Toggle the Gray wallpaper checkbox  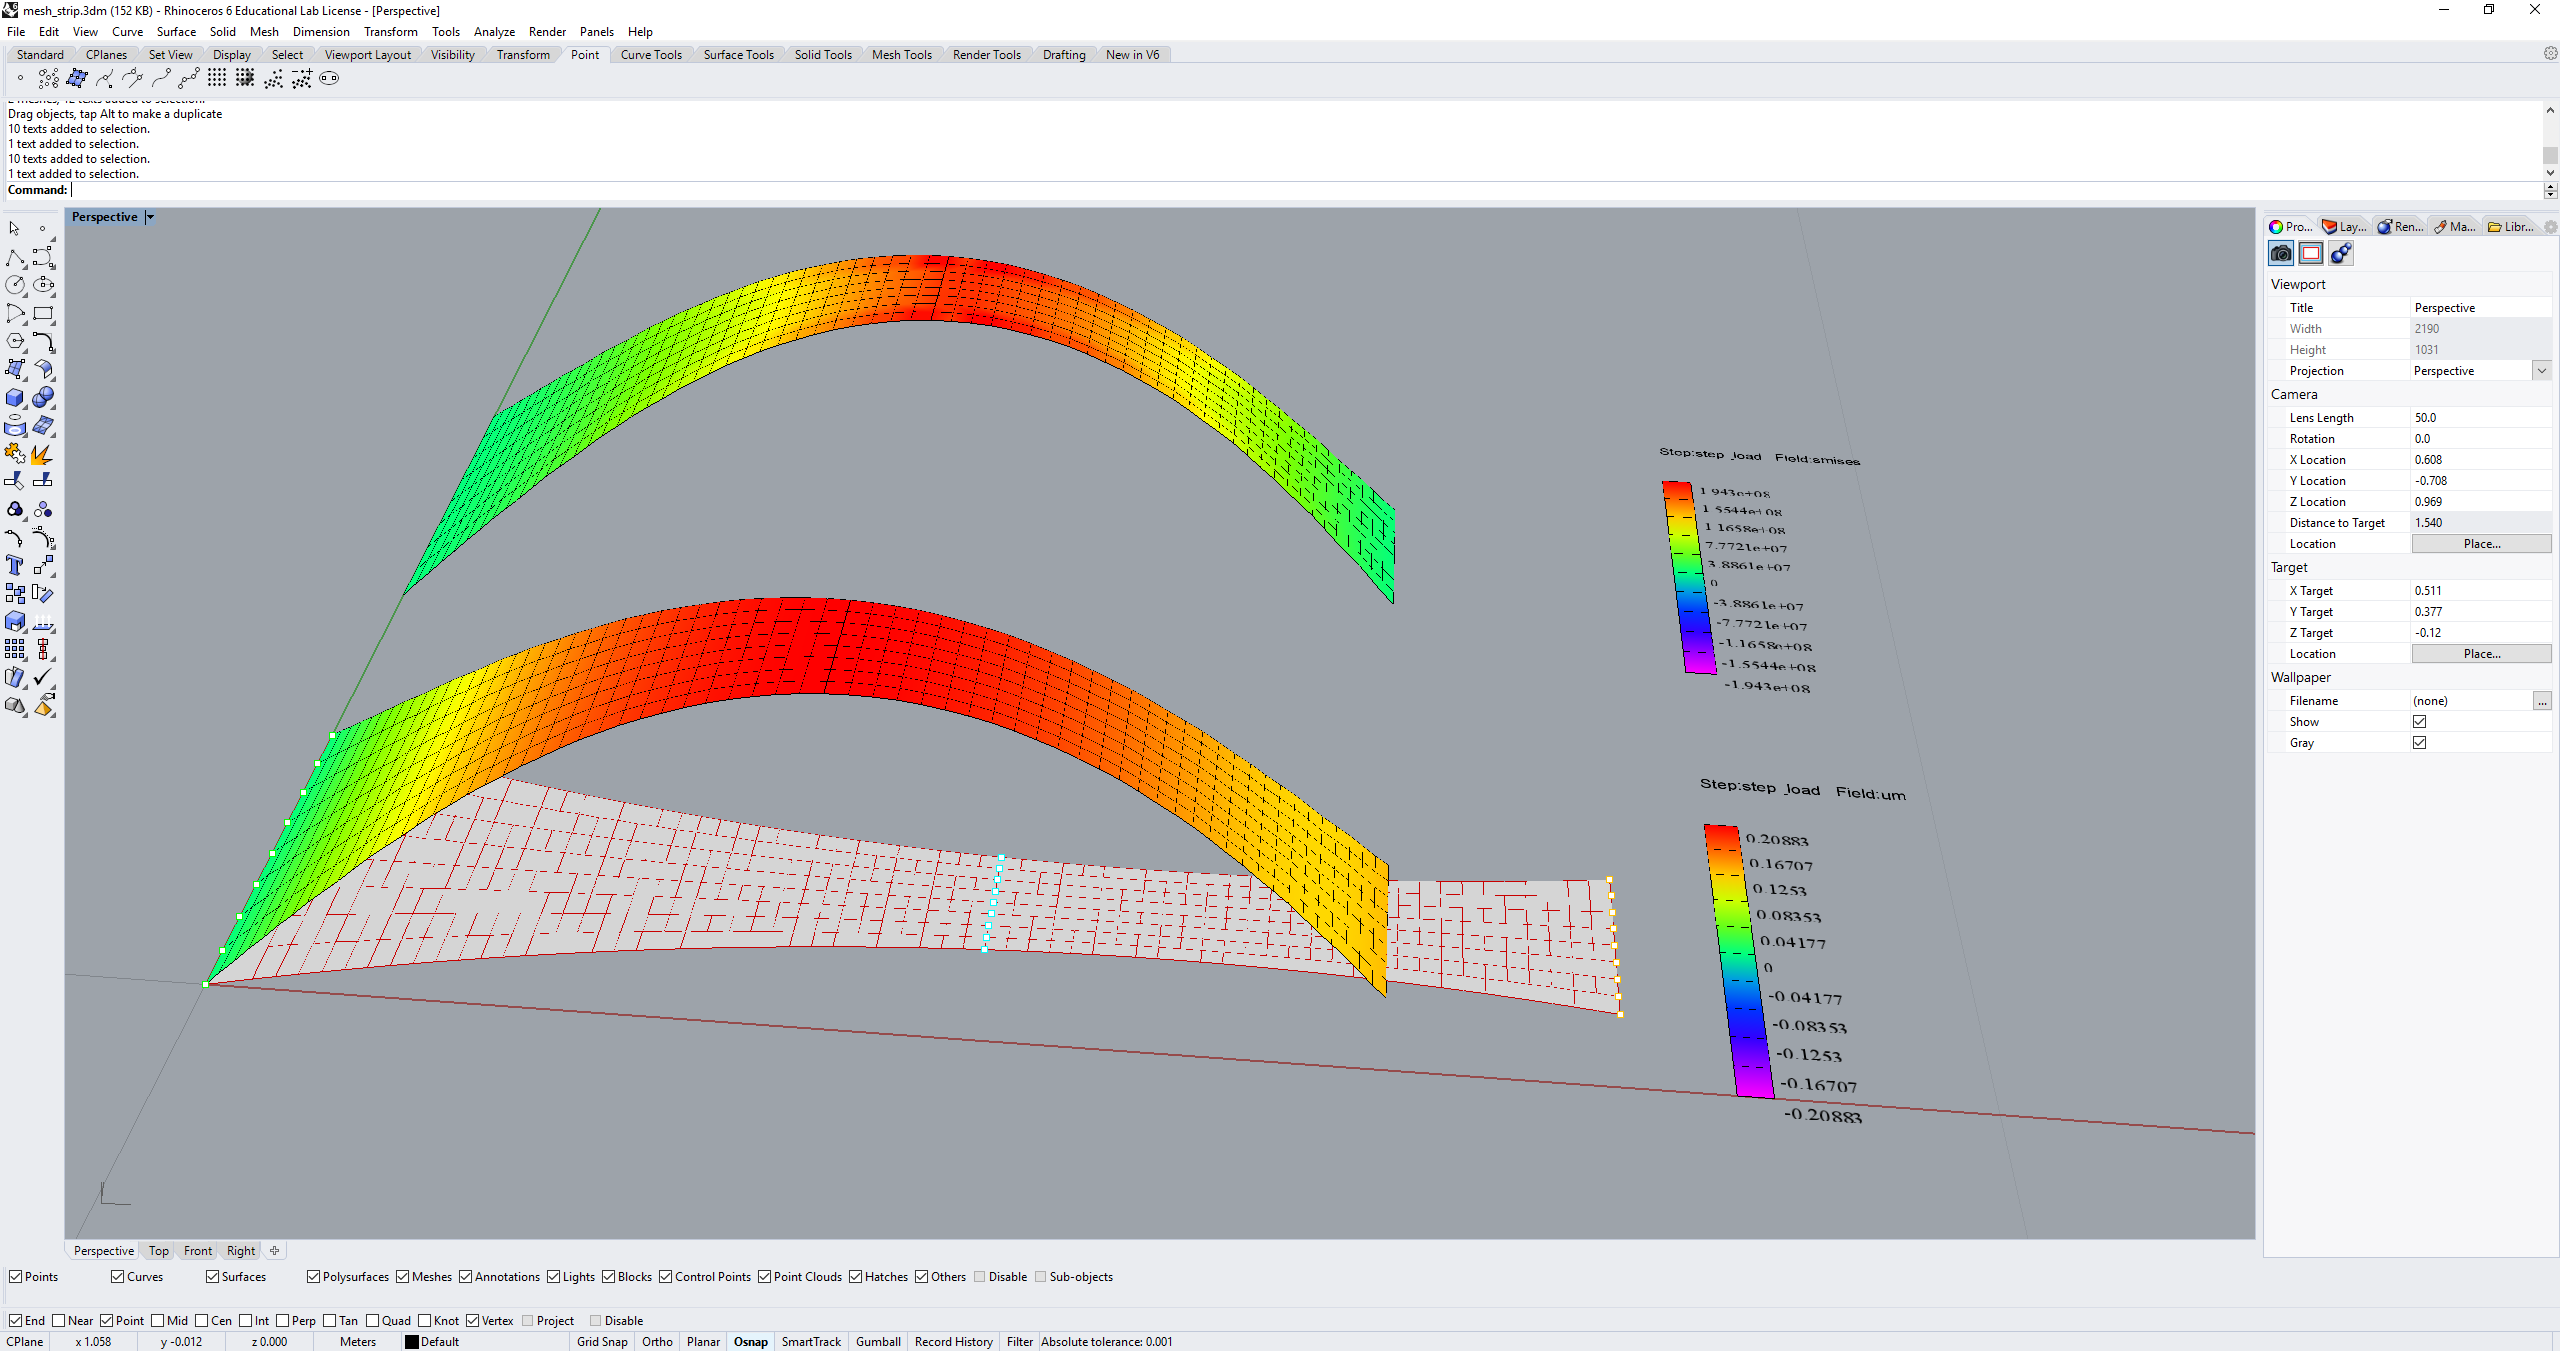coord(2420,742)
